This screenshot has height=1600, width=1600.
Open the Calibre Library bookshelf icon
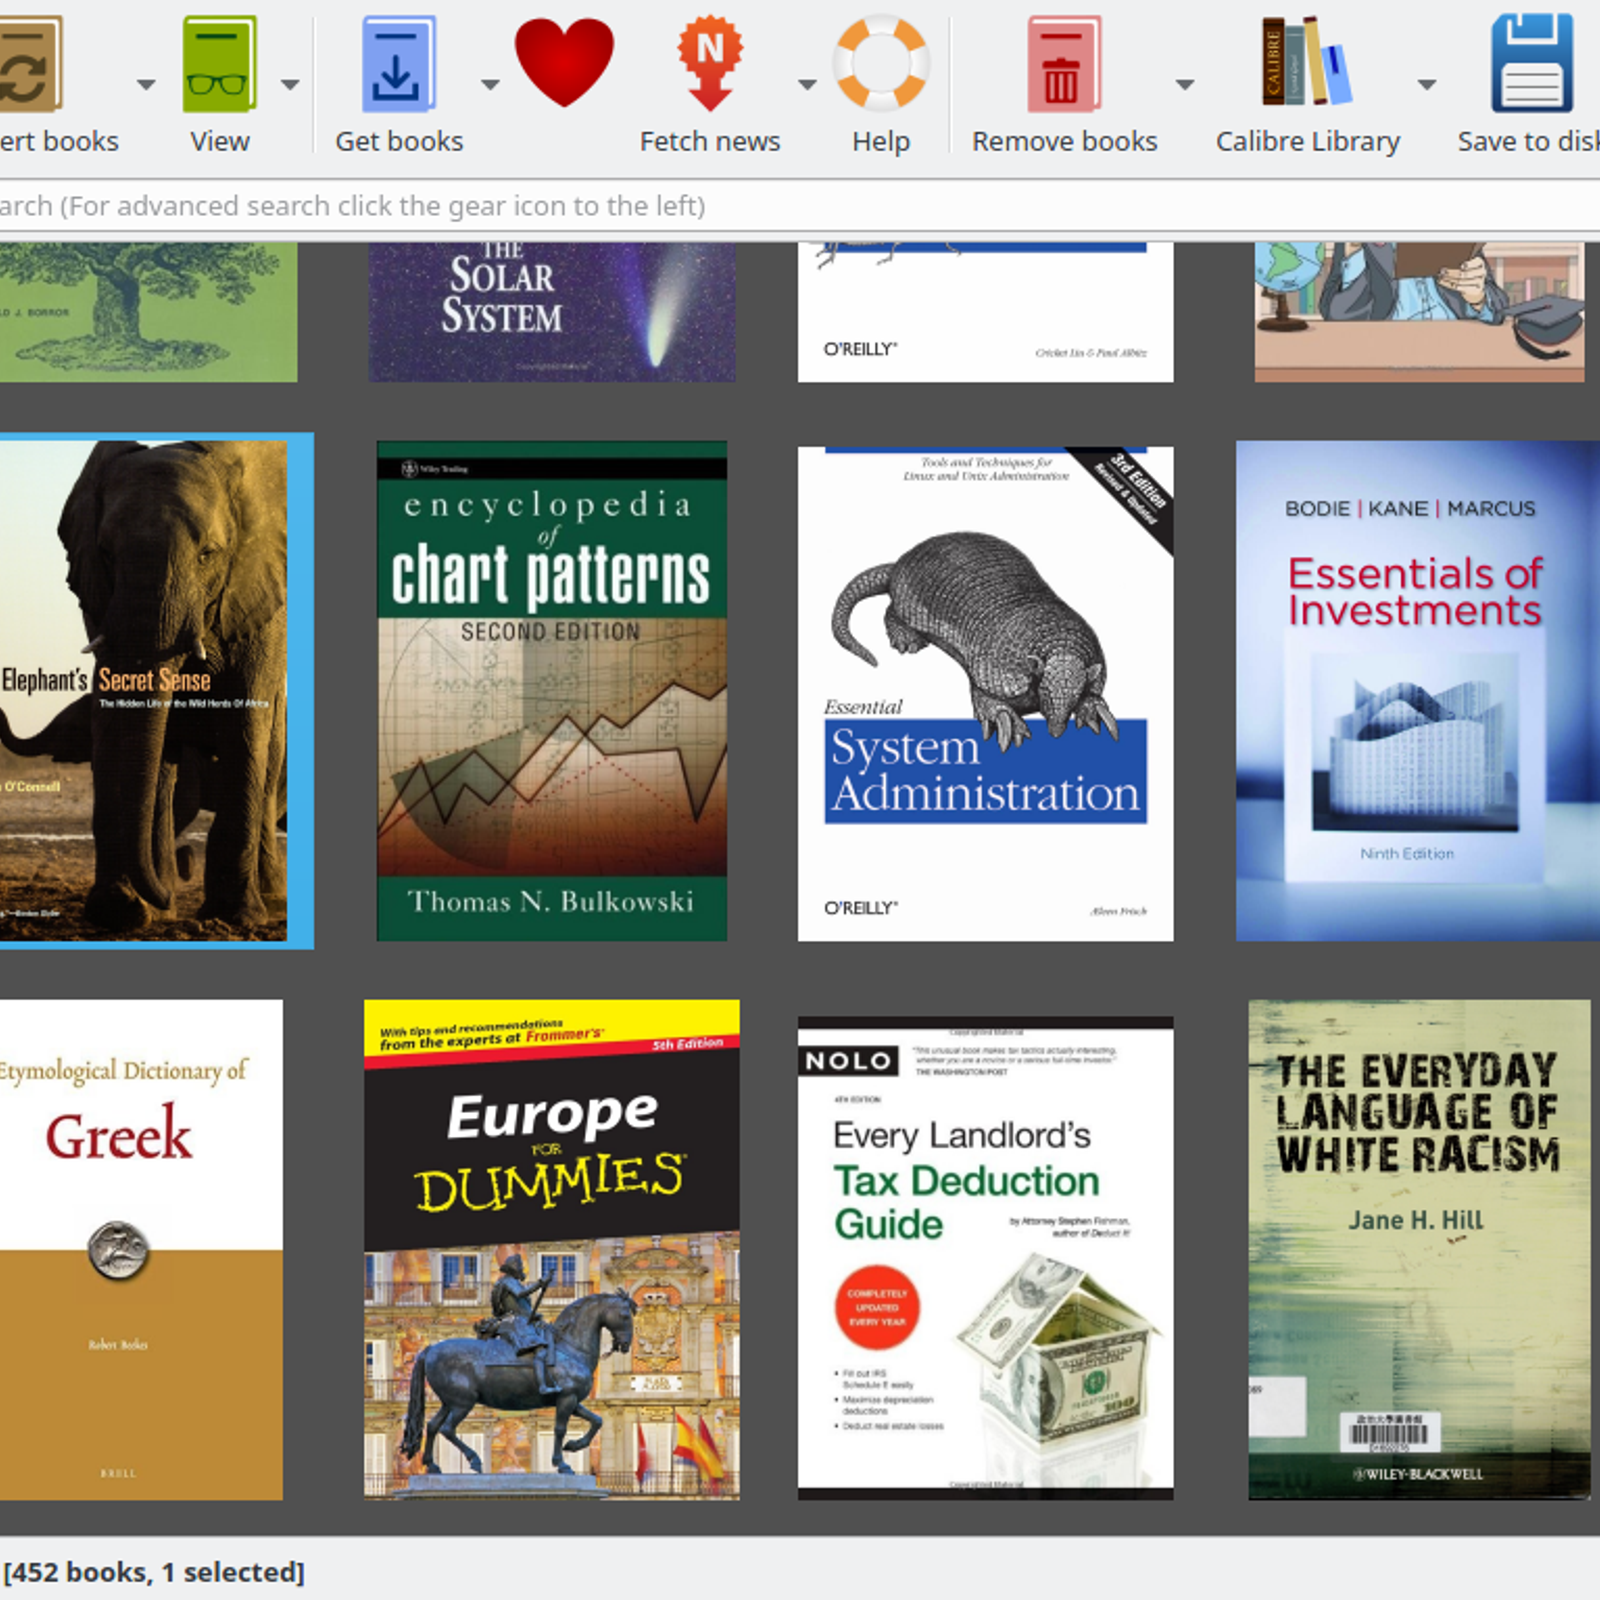pyautogui.click(x=1306, y=62)
